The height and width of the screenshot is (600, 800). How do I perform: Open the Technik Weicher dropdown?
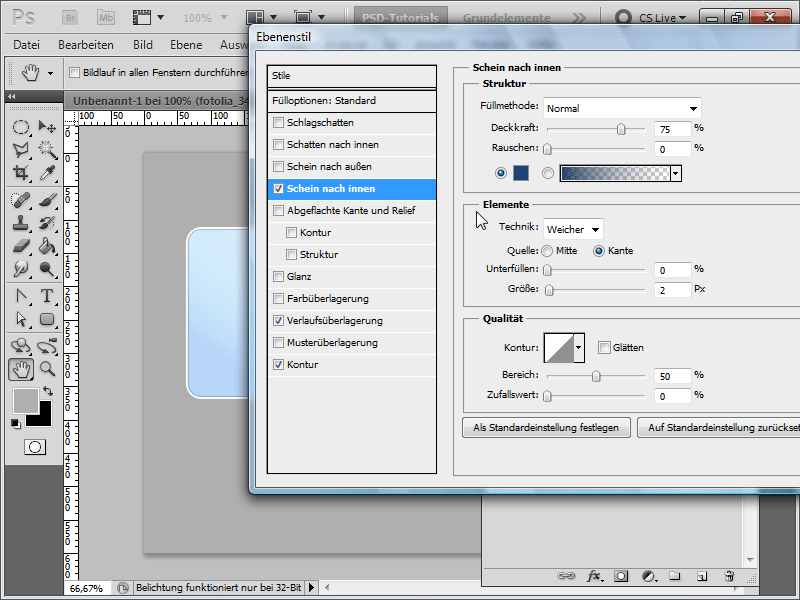point(573,229)
